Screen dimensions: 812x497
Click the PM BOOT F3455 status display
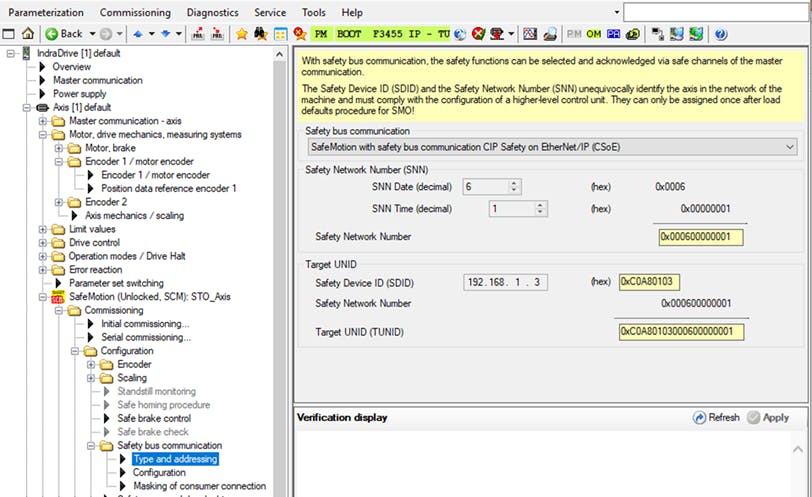pos(381,34)
